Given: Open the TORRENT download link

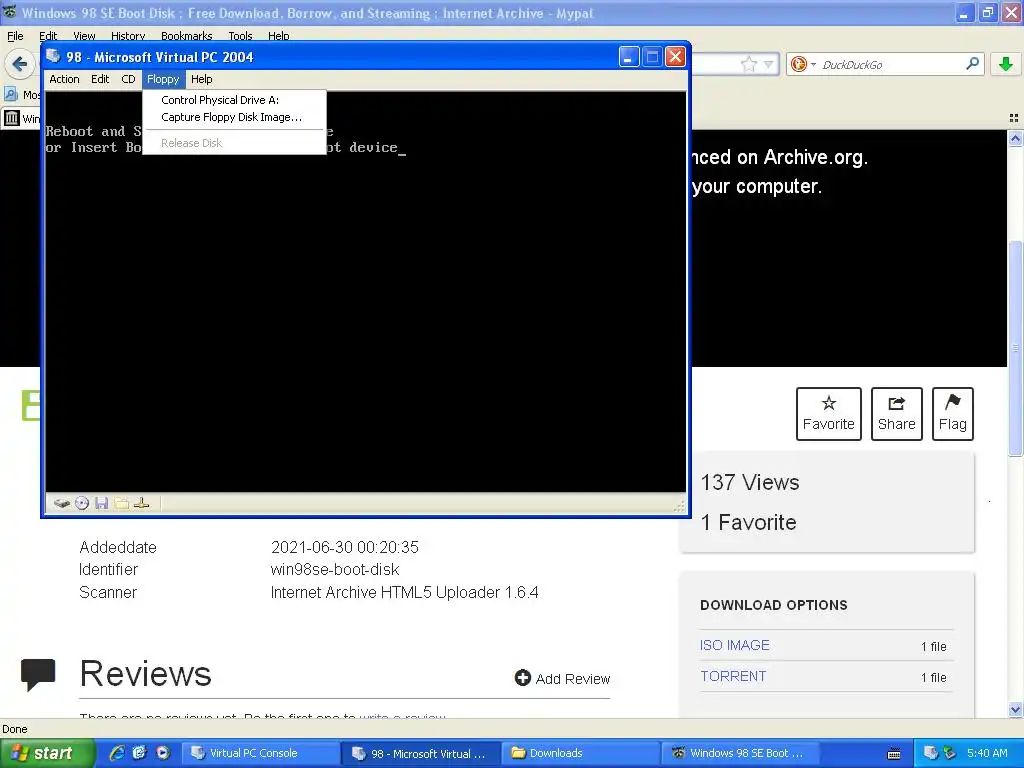Looking at the screenshot, I should tap(733, 676).
